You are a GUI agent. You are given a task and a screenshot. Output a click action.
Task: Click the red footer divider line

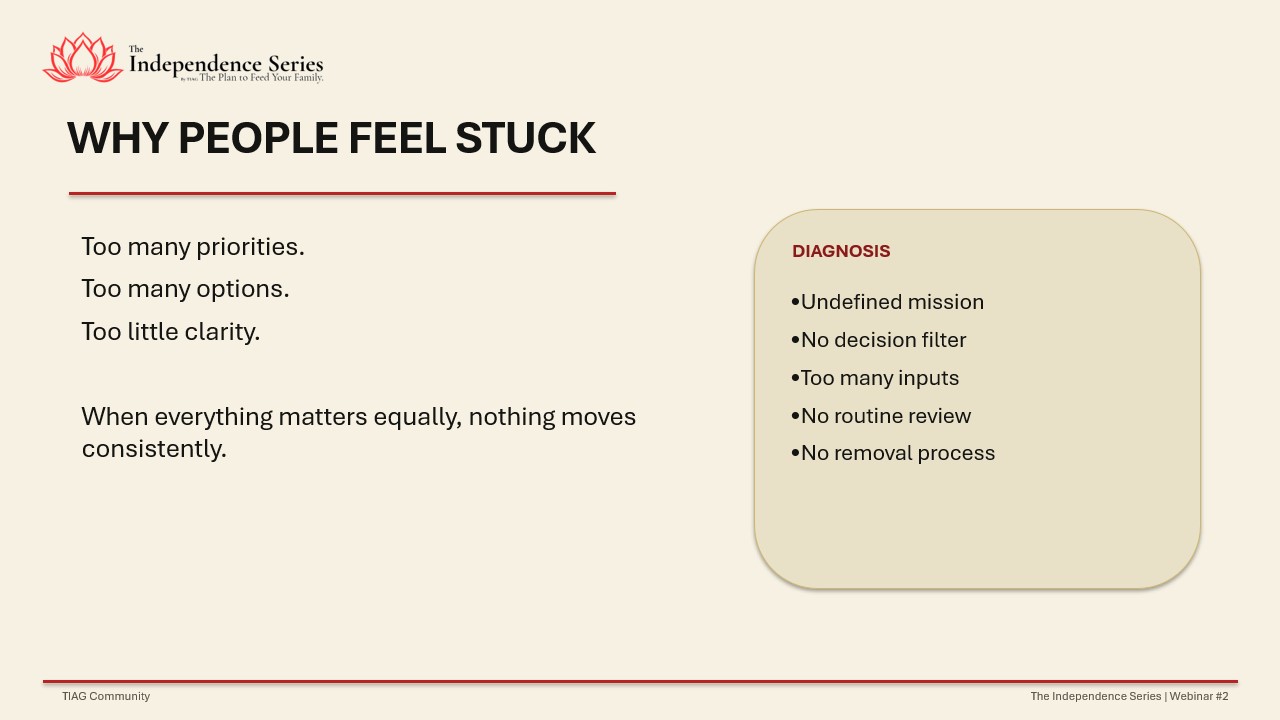click(640, 682)
